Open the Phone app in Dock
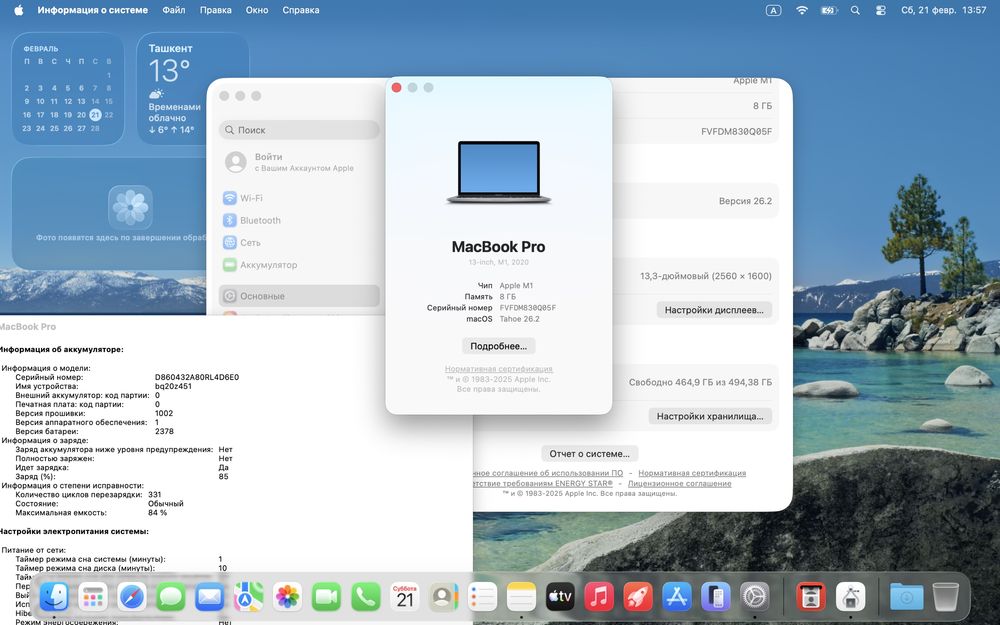This screenshot has width=1000, height=625. (365, 597)
